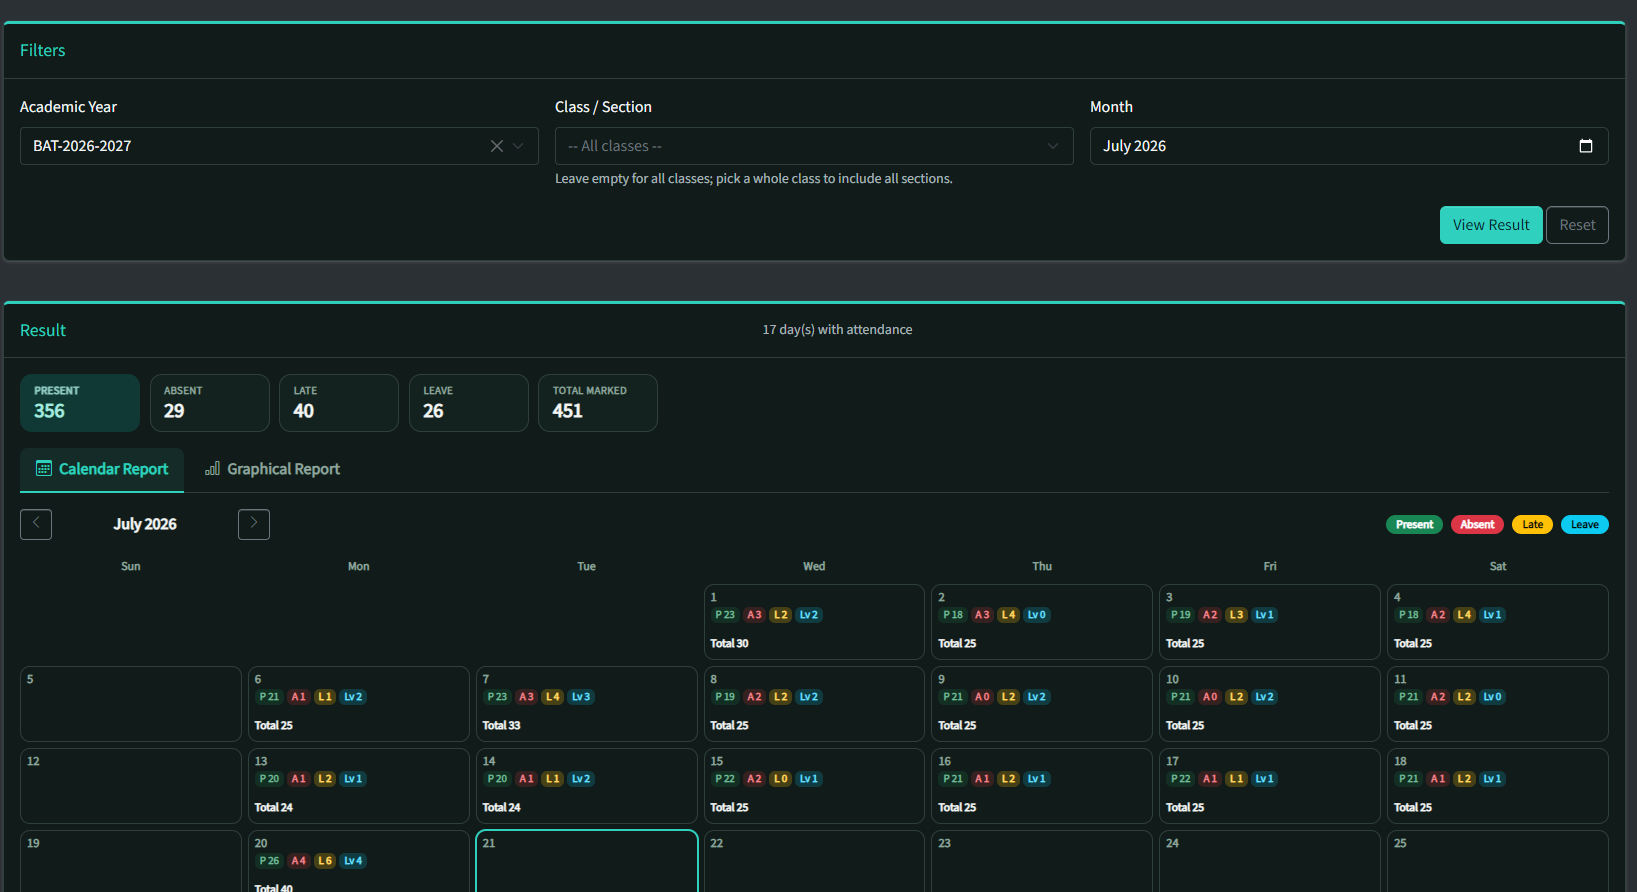This screenshot has width=1637, height=892.
Task: Open the July 14 calendar day cell
Action: pos(587,786)
